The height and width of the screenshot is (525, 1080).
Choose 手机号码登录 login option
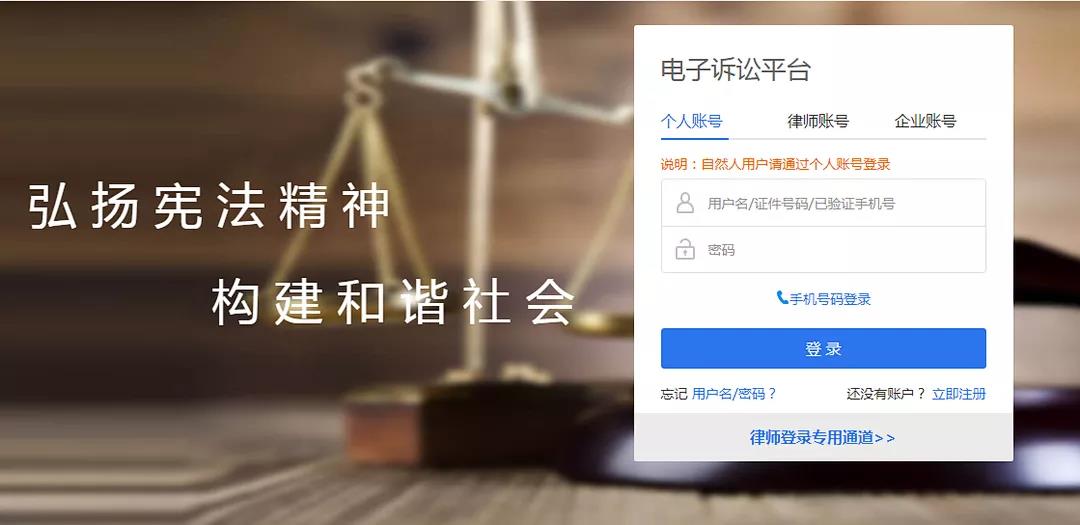click(830, 299)
